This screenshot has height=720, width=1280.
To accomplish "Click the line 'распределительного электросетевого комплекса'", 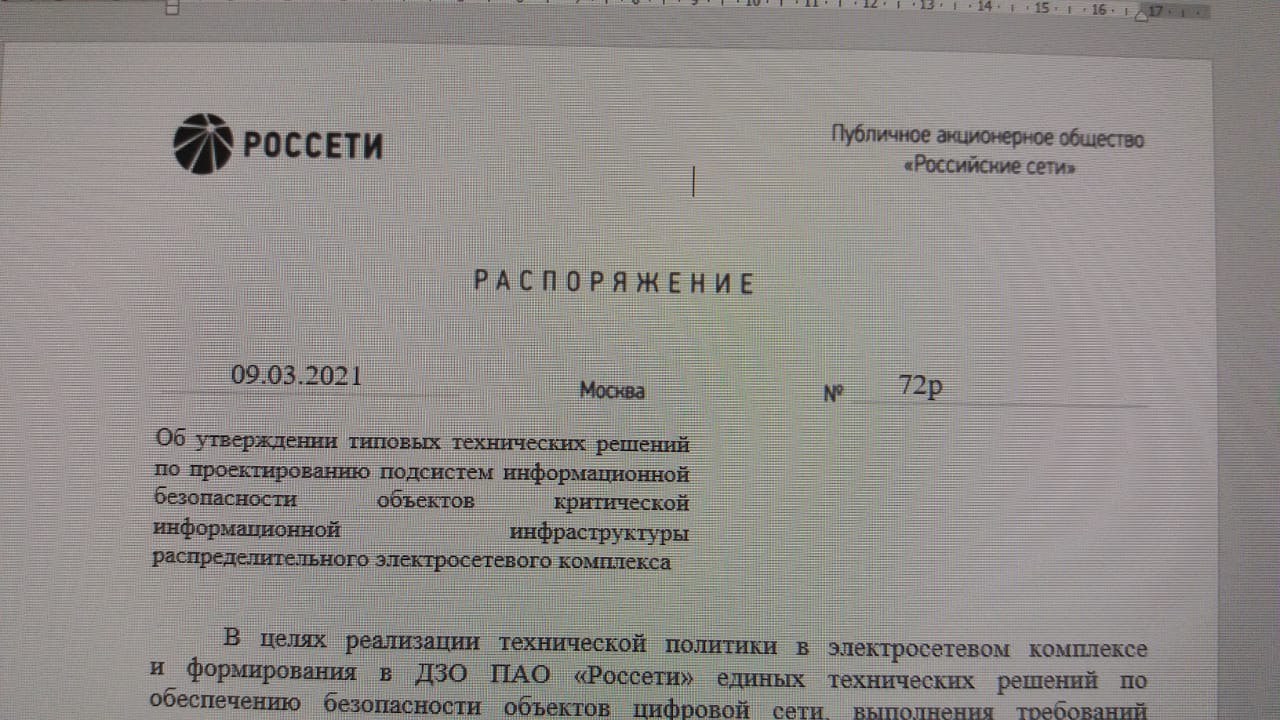I will pyautogui.click(x=412, y=560).
